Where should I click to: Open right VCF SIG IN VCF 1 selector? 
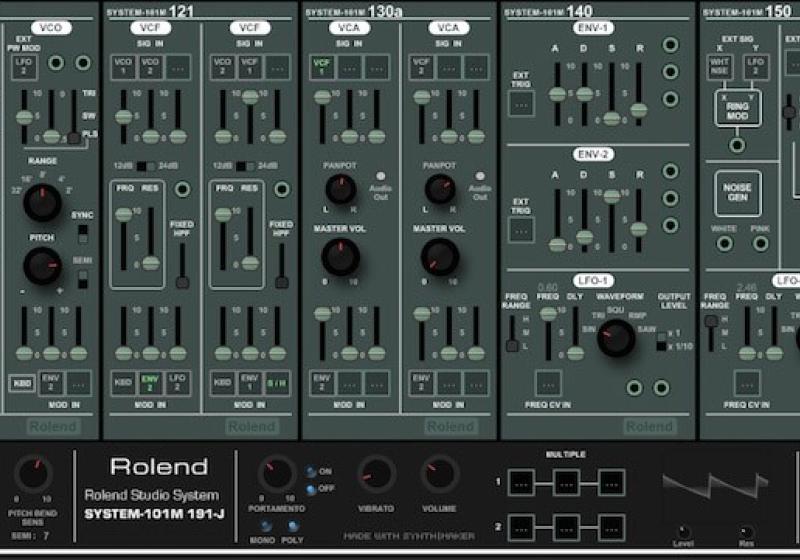pyautogui.click(x=250, y=67)
